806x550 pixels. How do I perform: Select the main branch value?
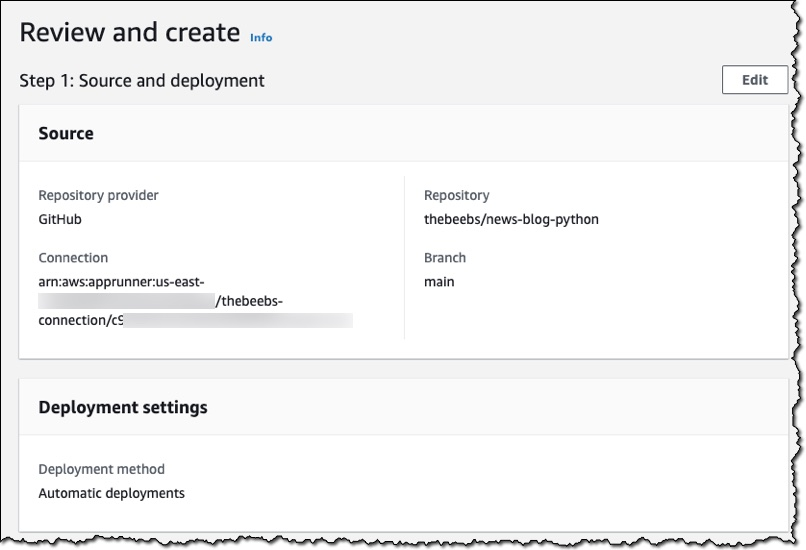(439, 281)
